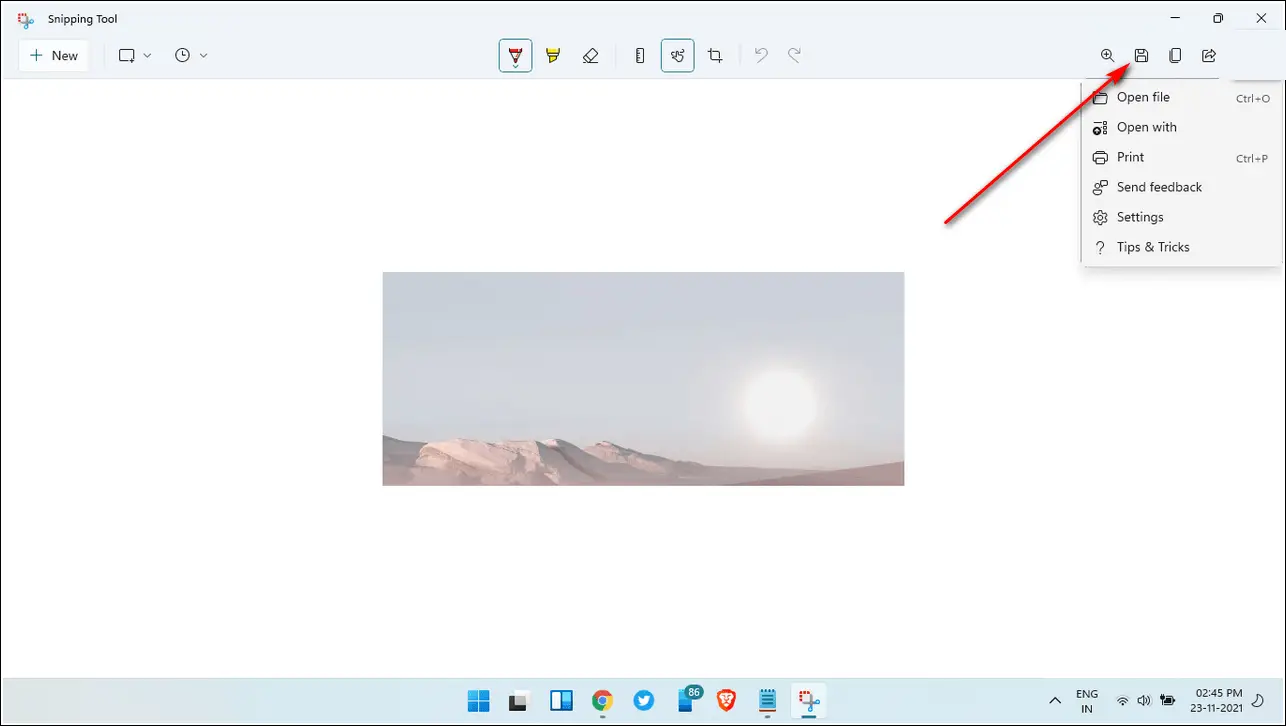Viewport: 1286px width, 726px height.
Task: Click the New snip button
Action: coord(54,56)
